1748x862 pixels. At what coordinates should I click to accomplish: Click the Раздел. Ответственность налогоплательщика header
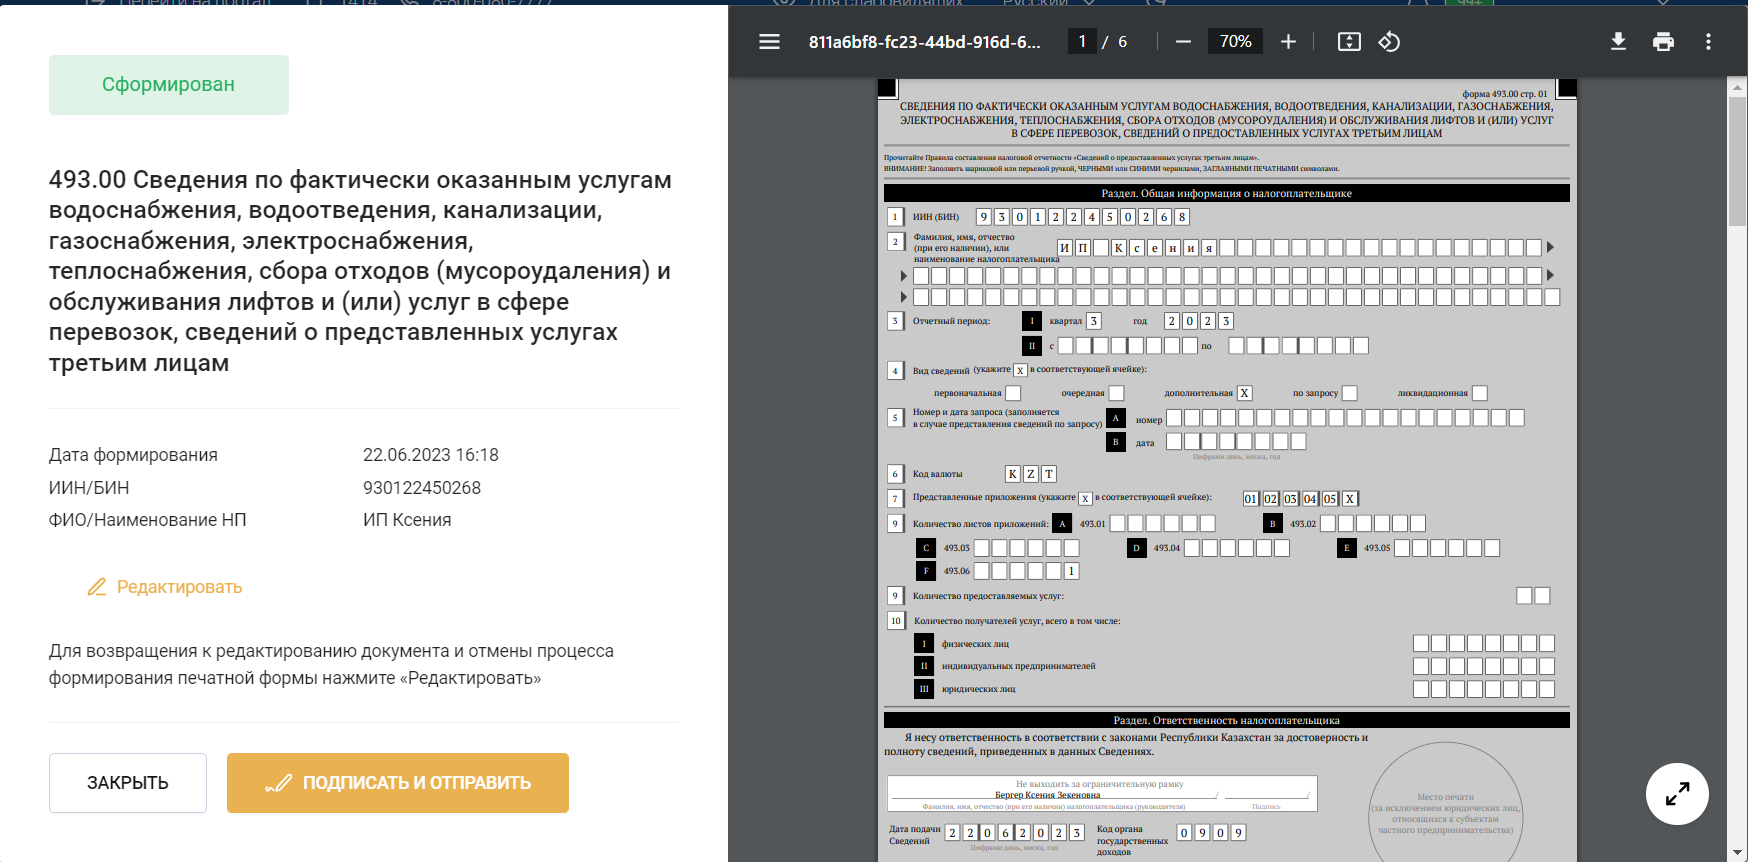(x=1226, y=720)
